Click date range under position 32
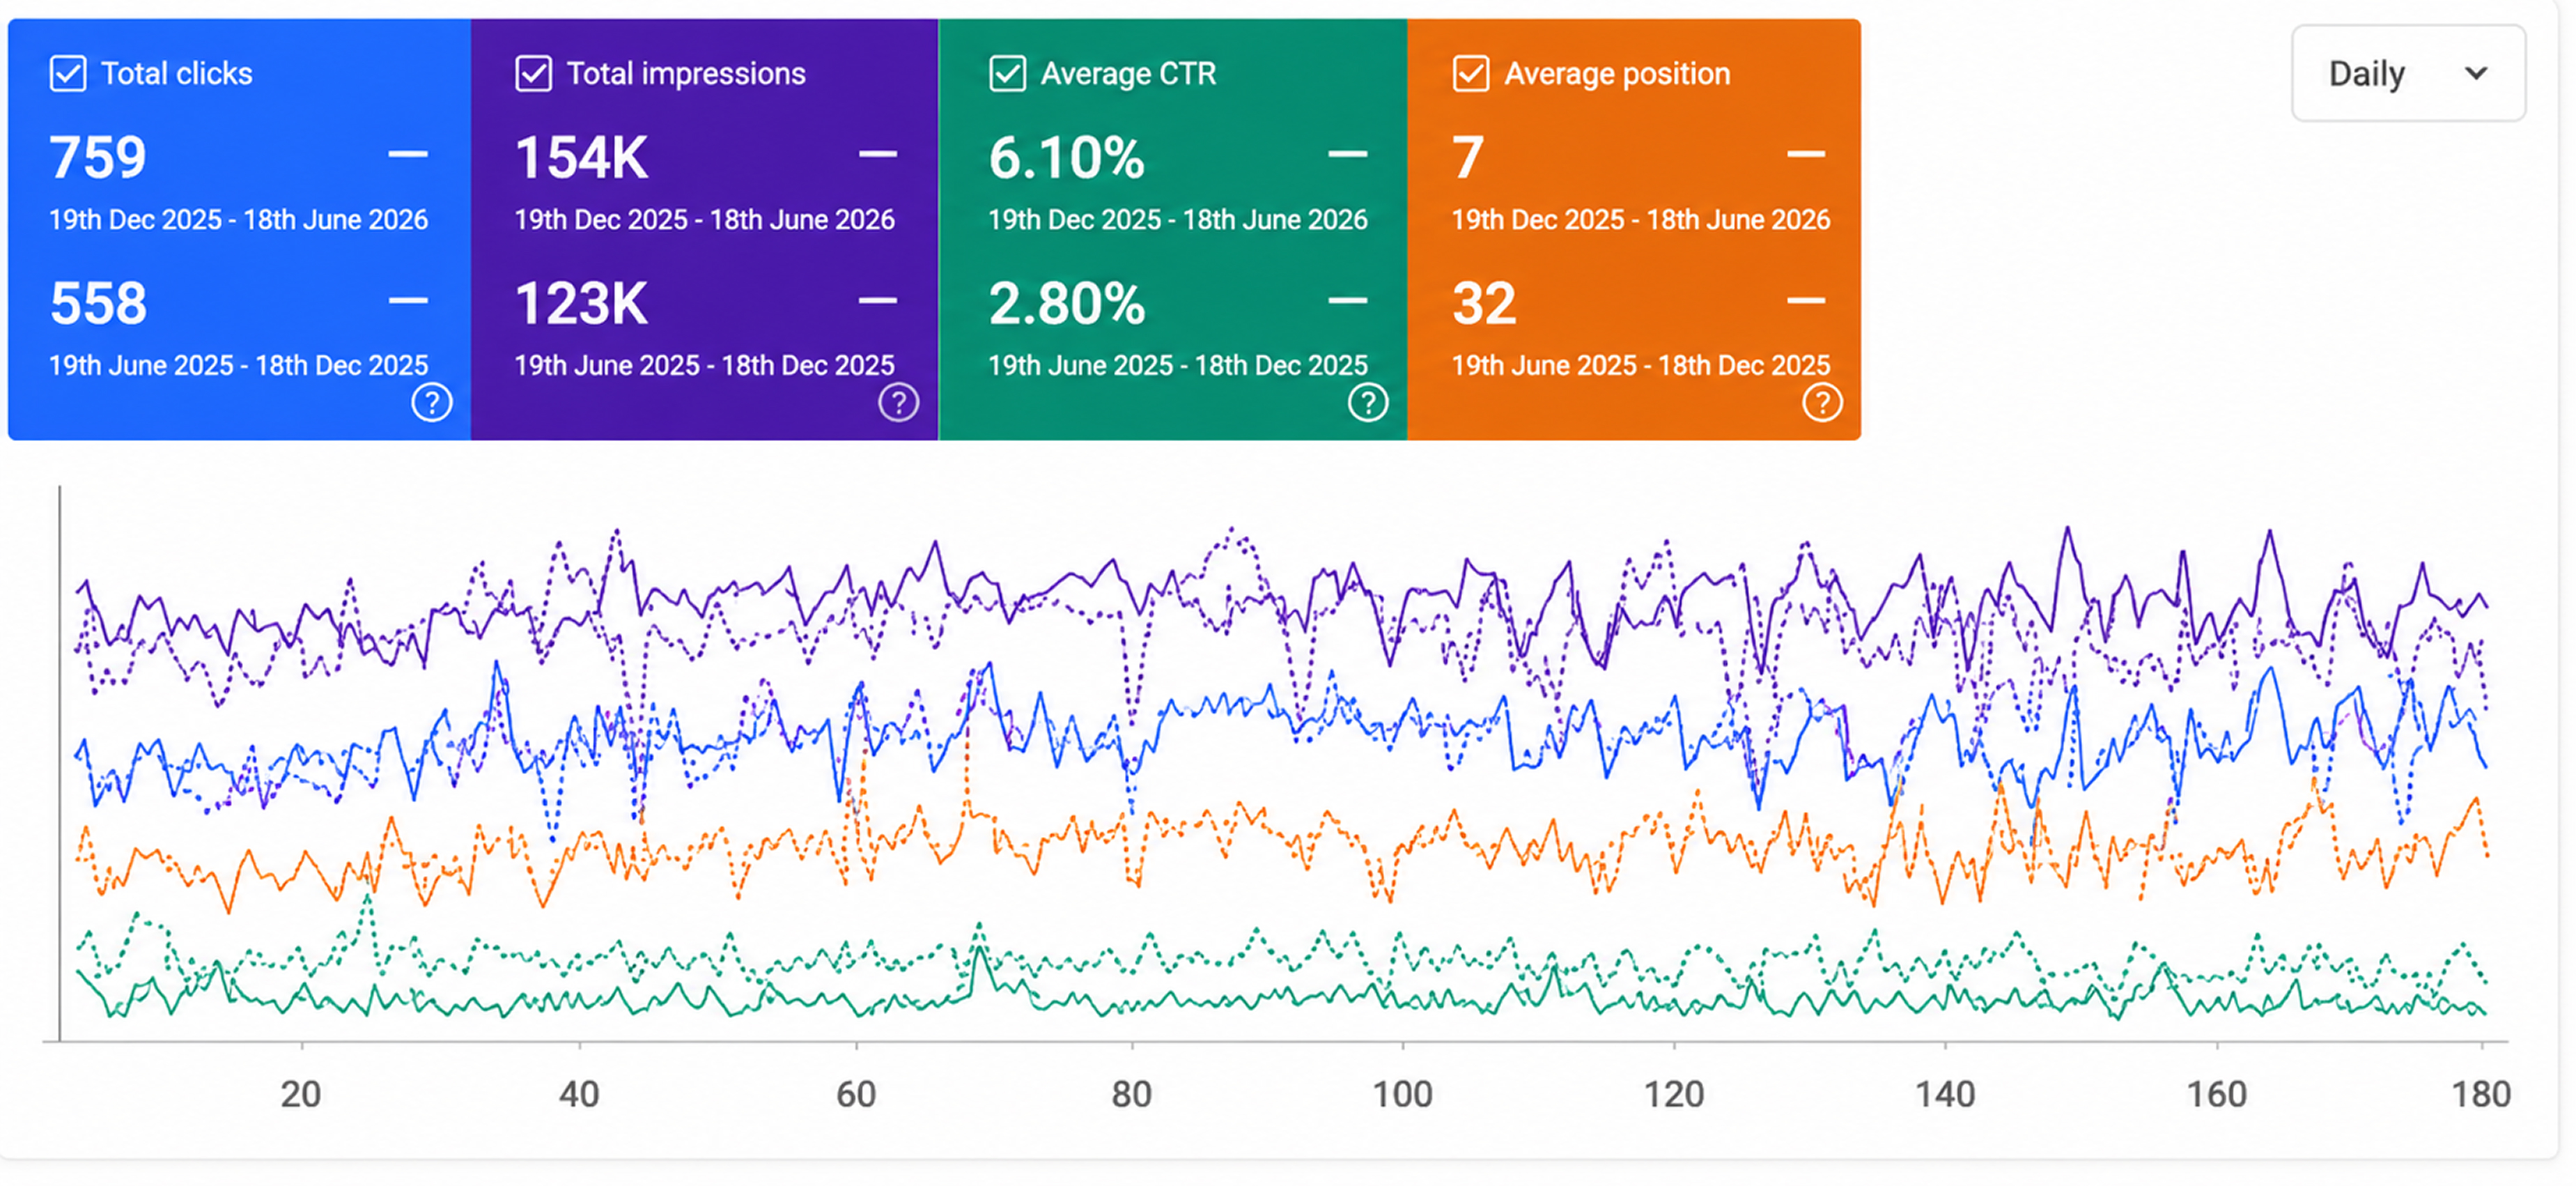This screenshot has width=2576, height=1186. click(1641, 366)
